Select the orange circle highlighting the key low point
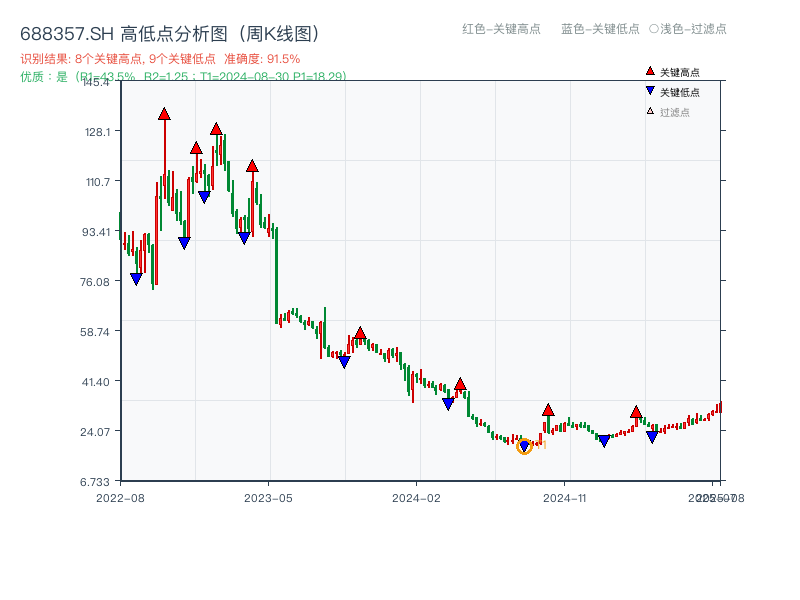800x600 pixels. (522, 446)
